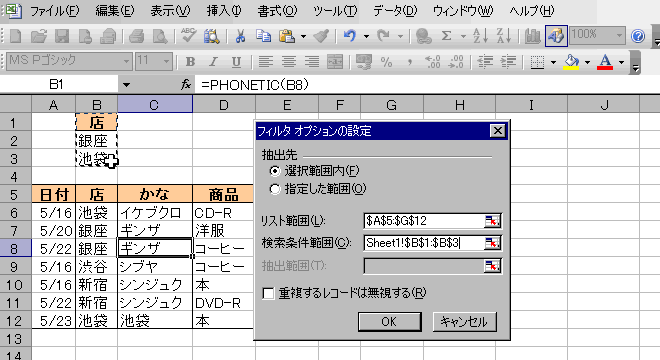The width and height of the screenshot is (660, 360).
Task: Increase decimal places
Action: (x=433, y=62)
